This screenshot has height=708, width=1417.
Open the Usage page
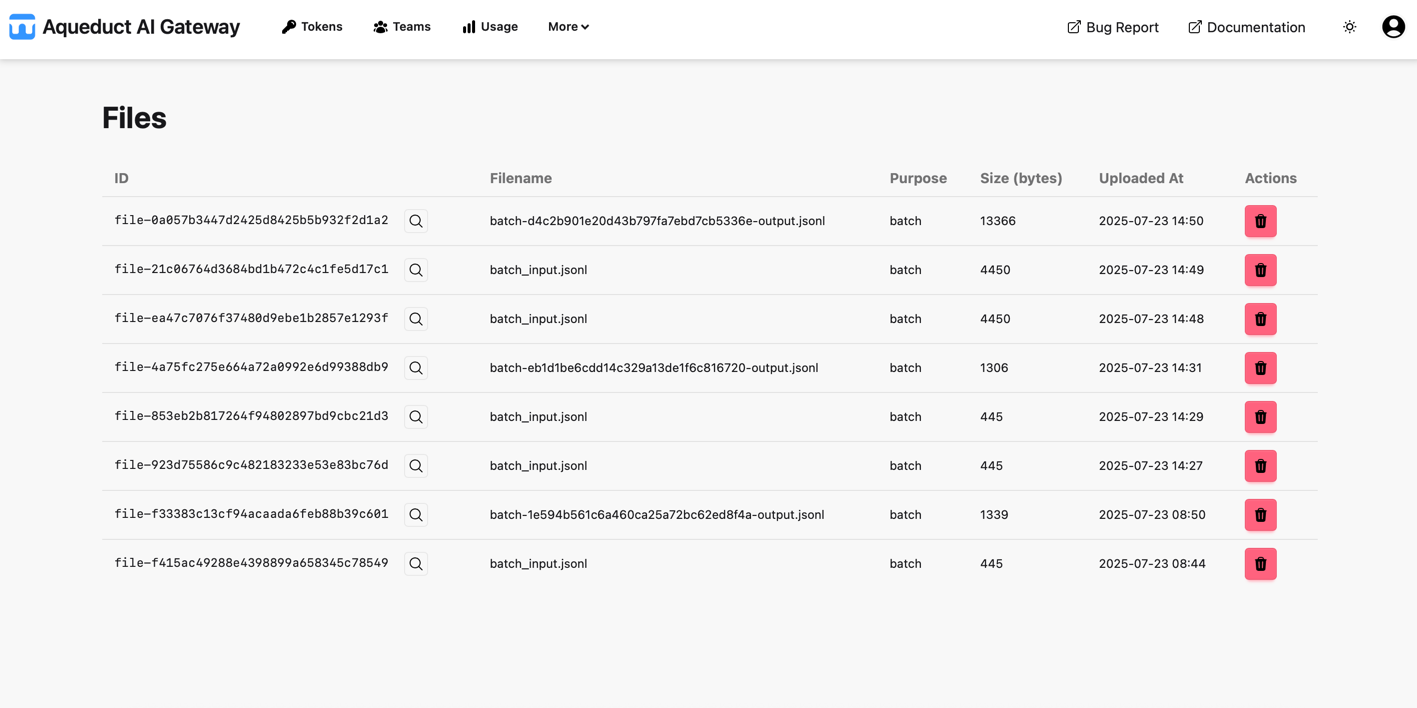click(x=490, y=27)
